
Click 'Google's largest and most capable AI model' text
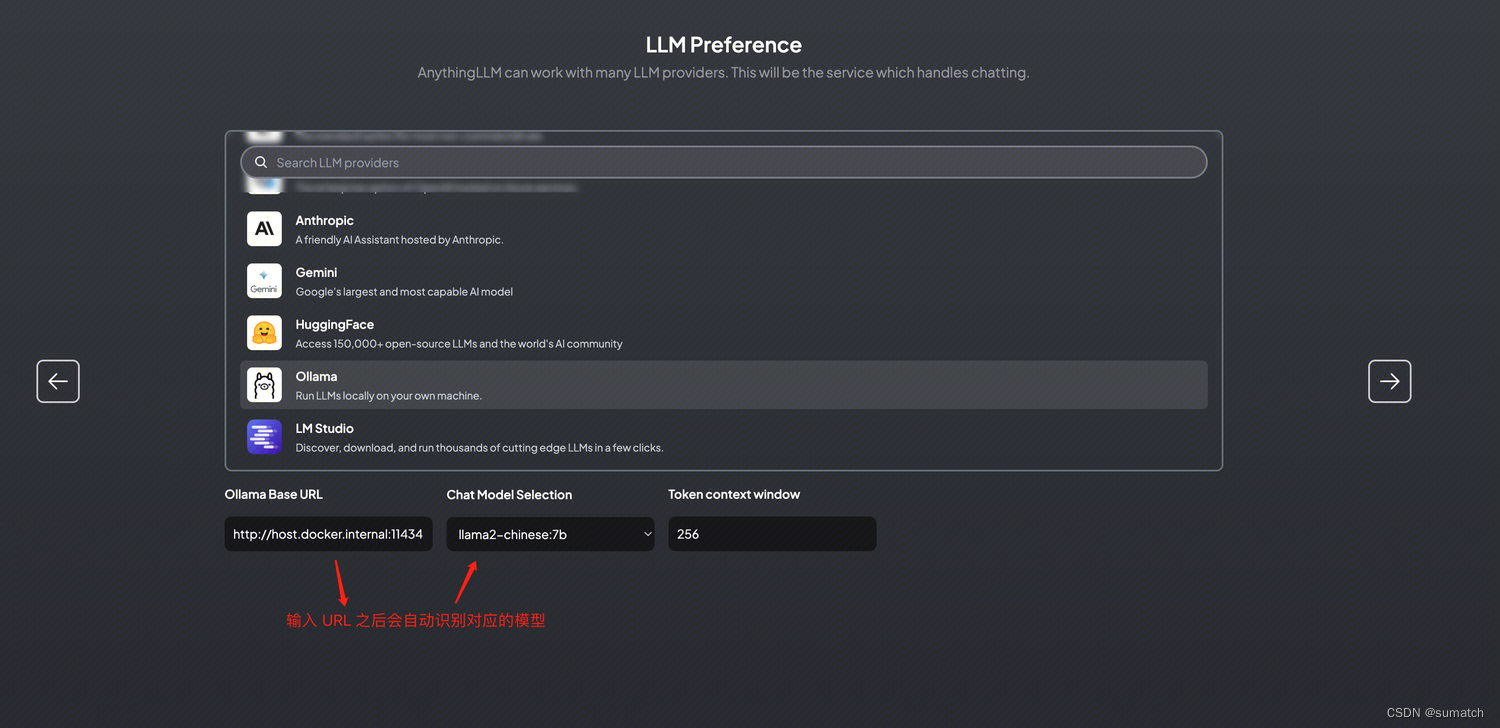(404, 292)
